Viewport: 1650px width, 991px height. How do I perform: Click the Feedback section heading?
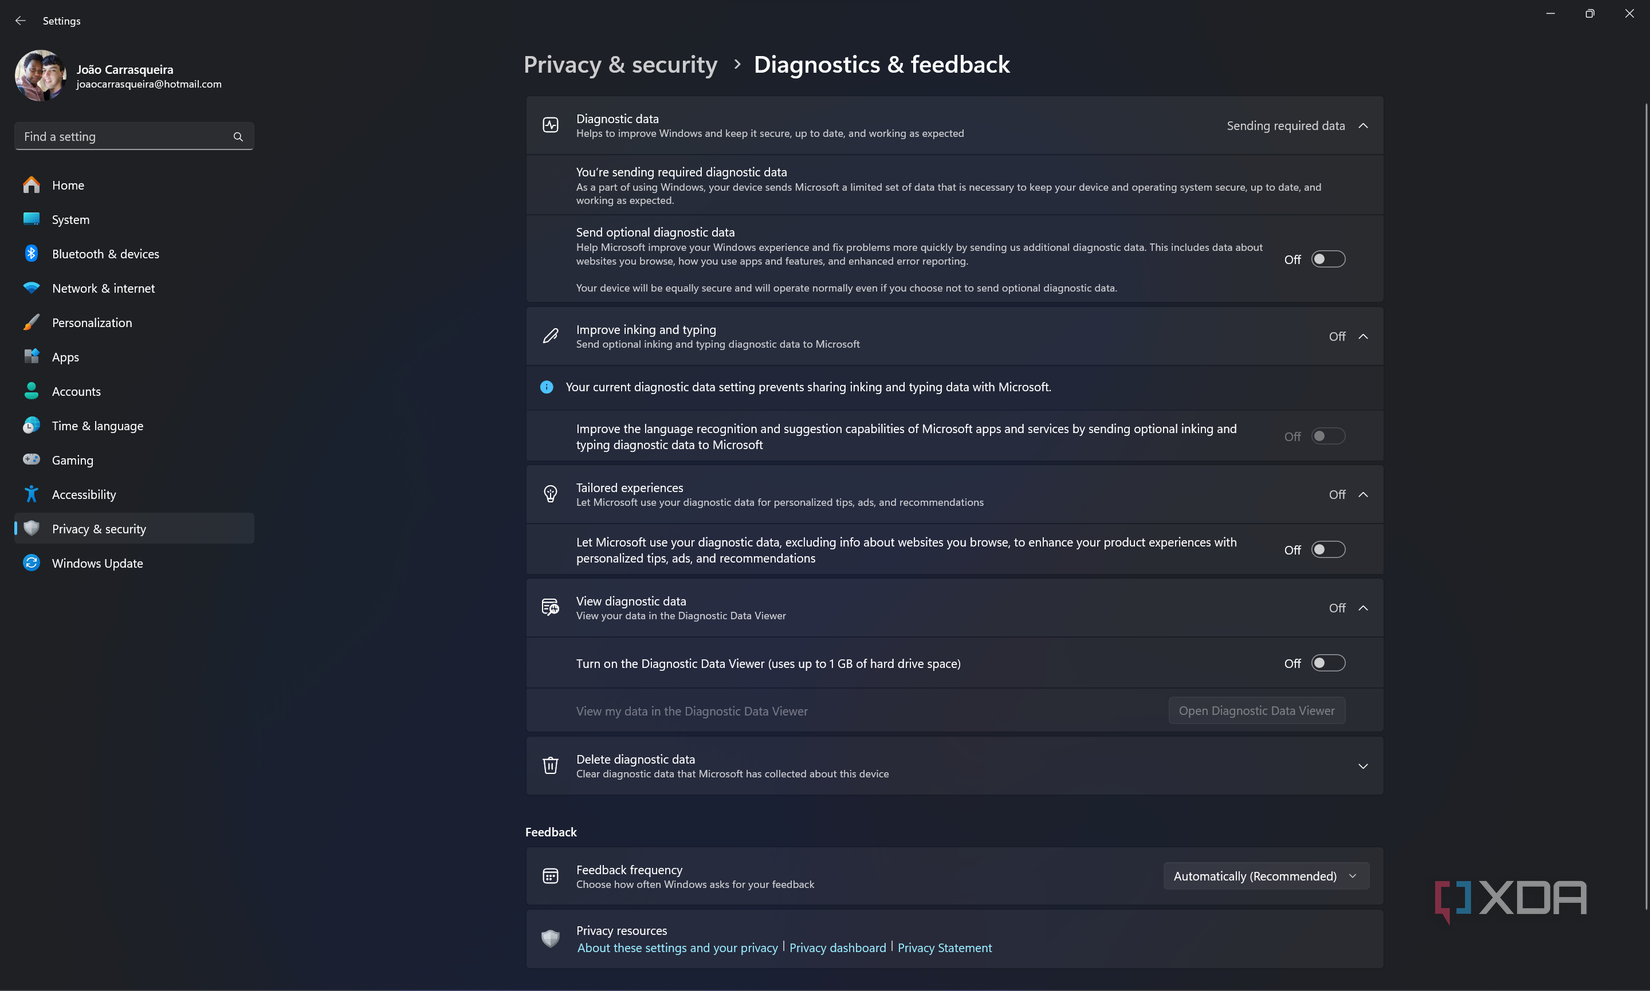(551, 832)
